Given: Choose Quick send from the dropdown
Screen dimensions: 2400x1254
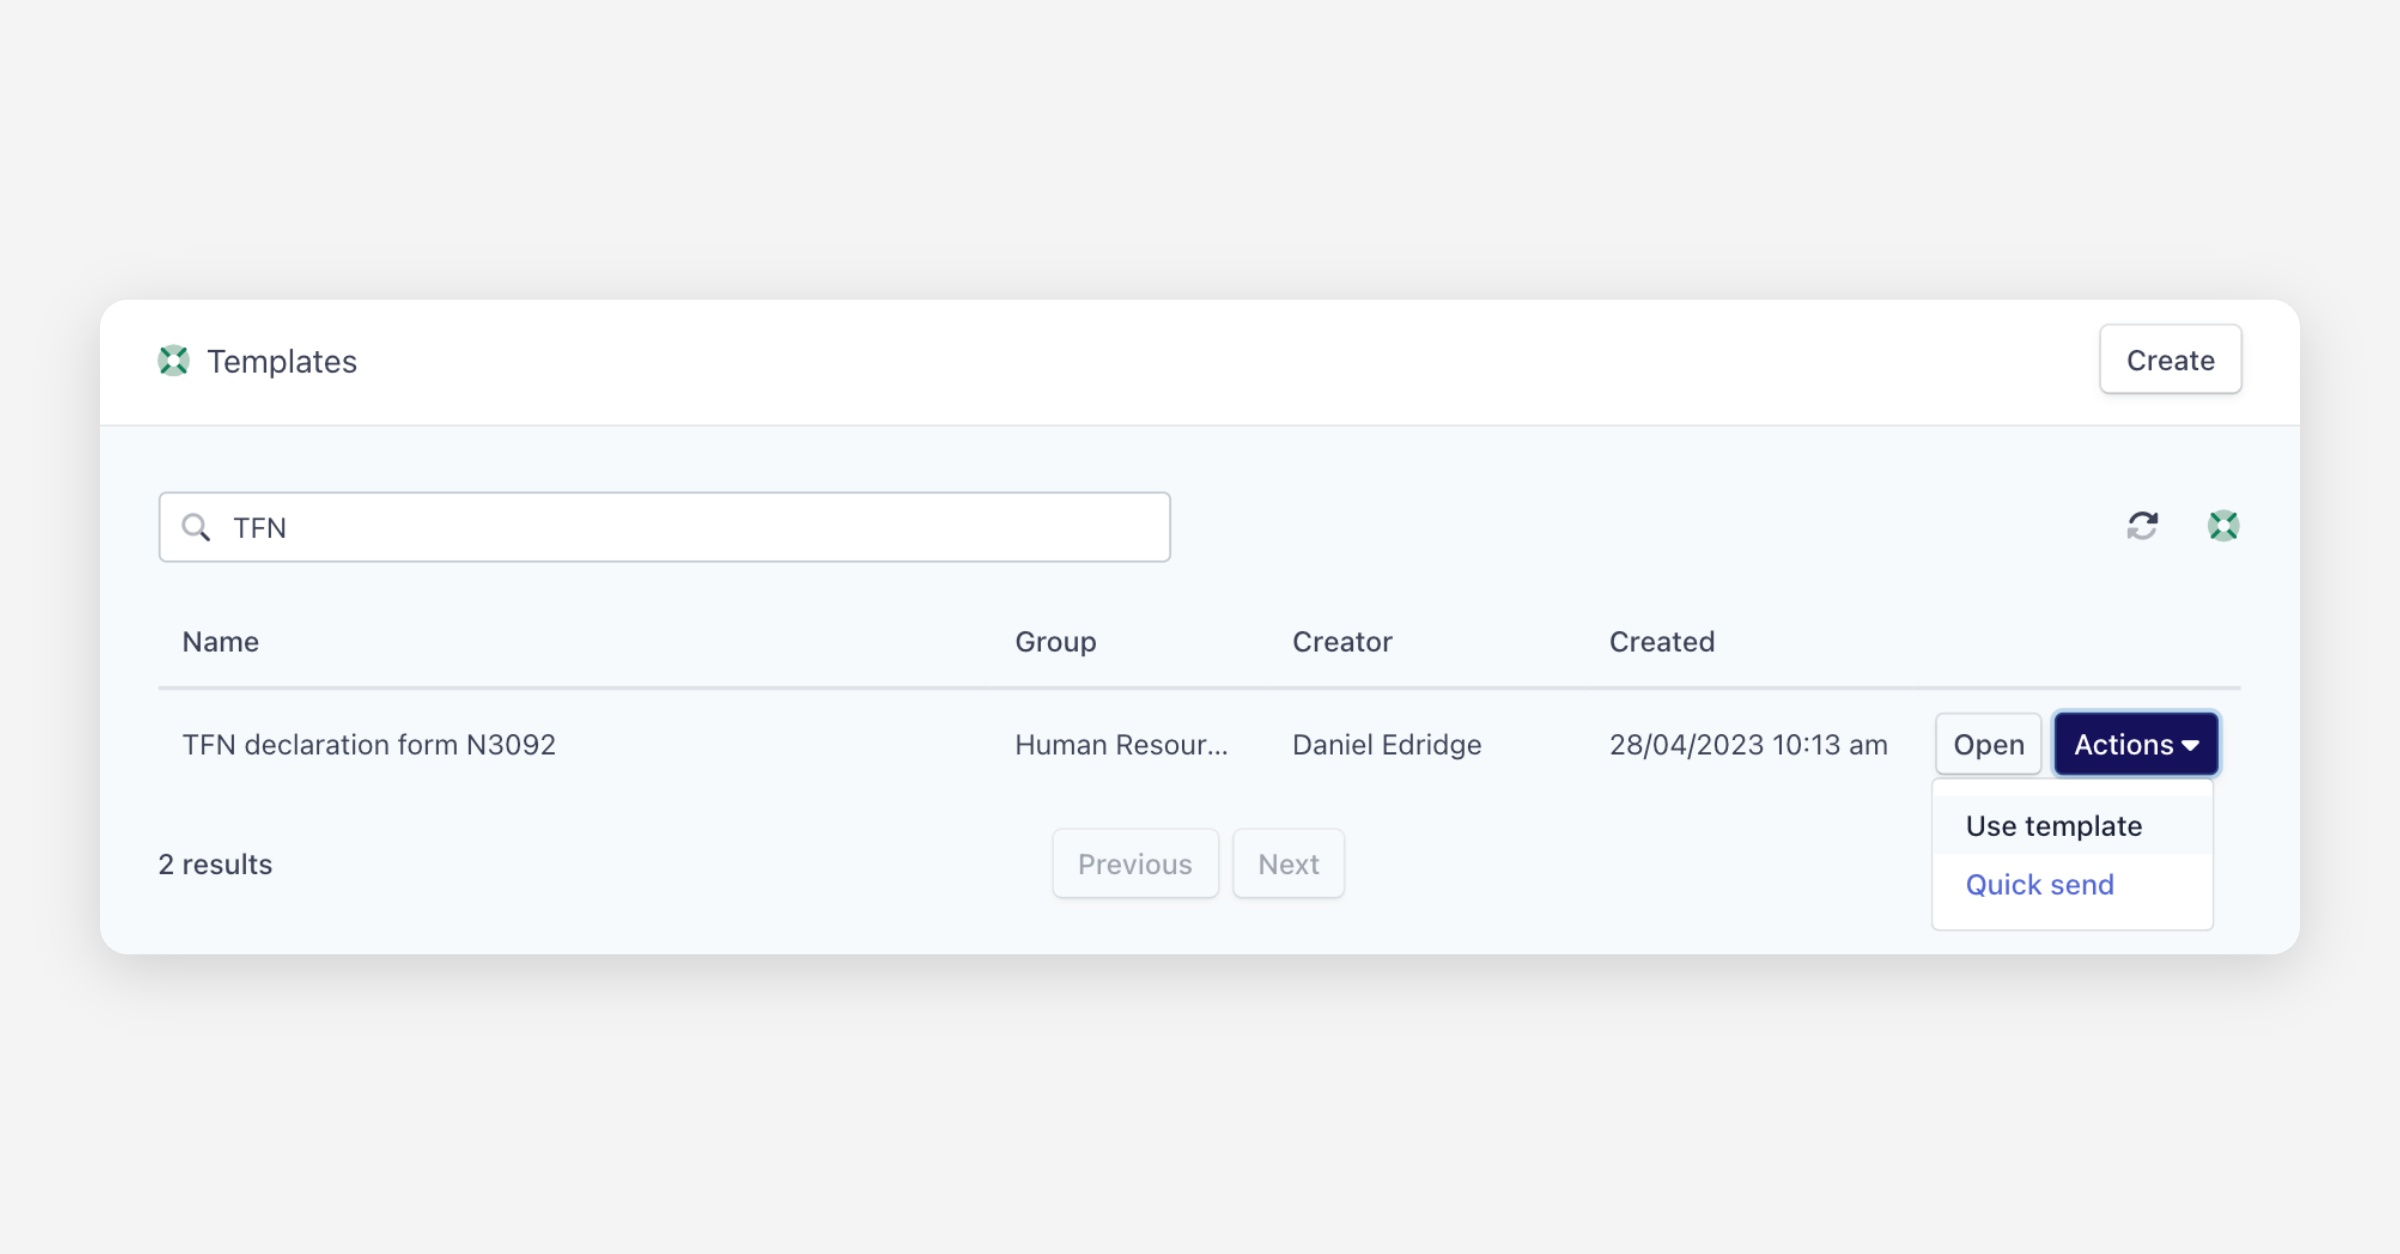Looking at the screenshot, I should pos(2039,885).
